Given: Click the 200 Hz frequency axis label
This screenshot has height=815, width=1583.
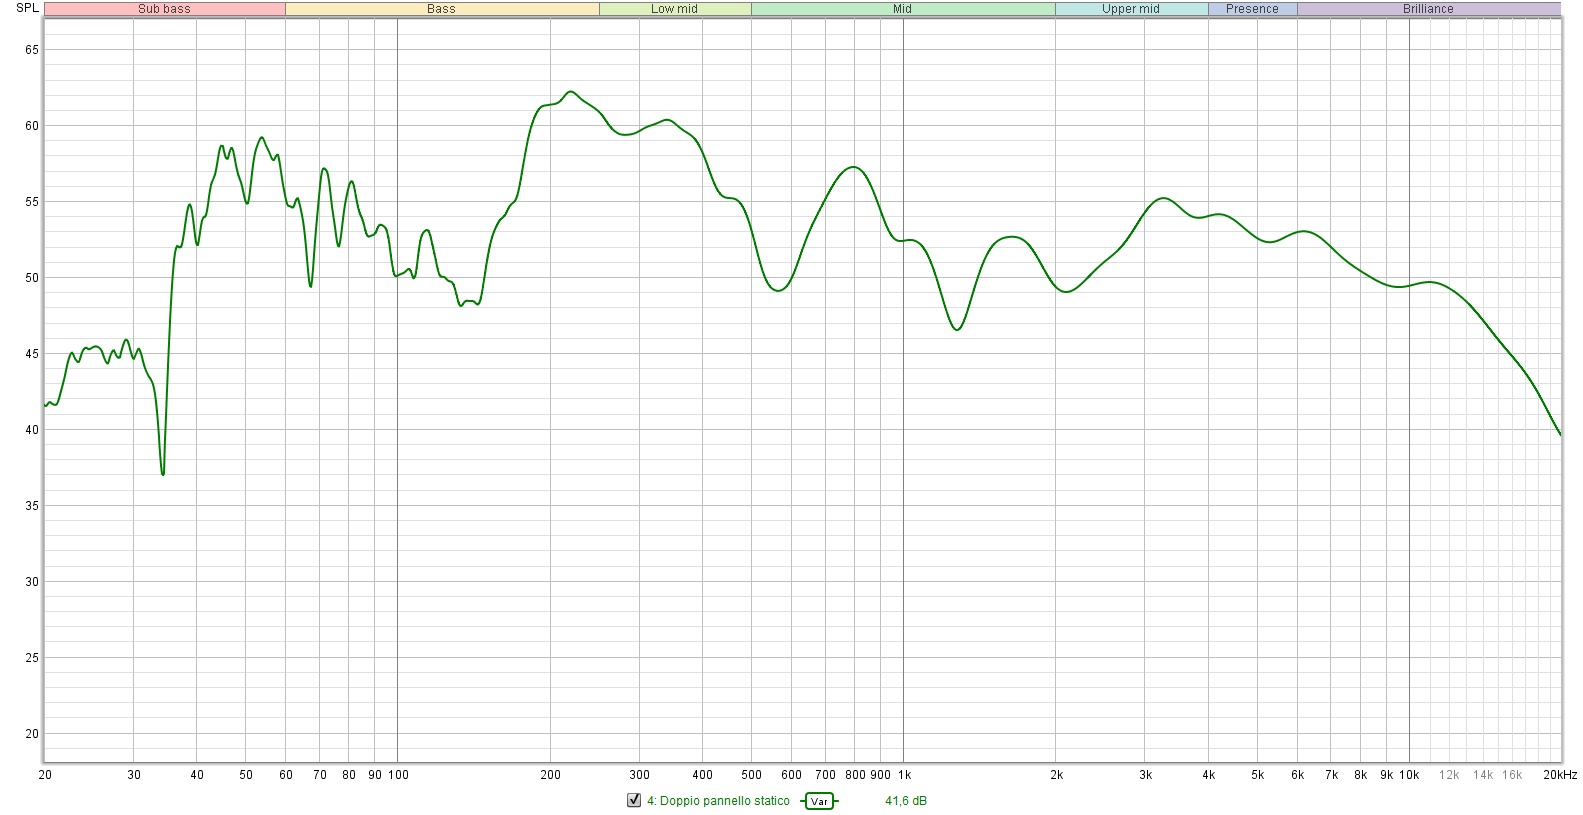Looking at the screenshot, I should point(550,775).
